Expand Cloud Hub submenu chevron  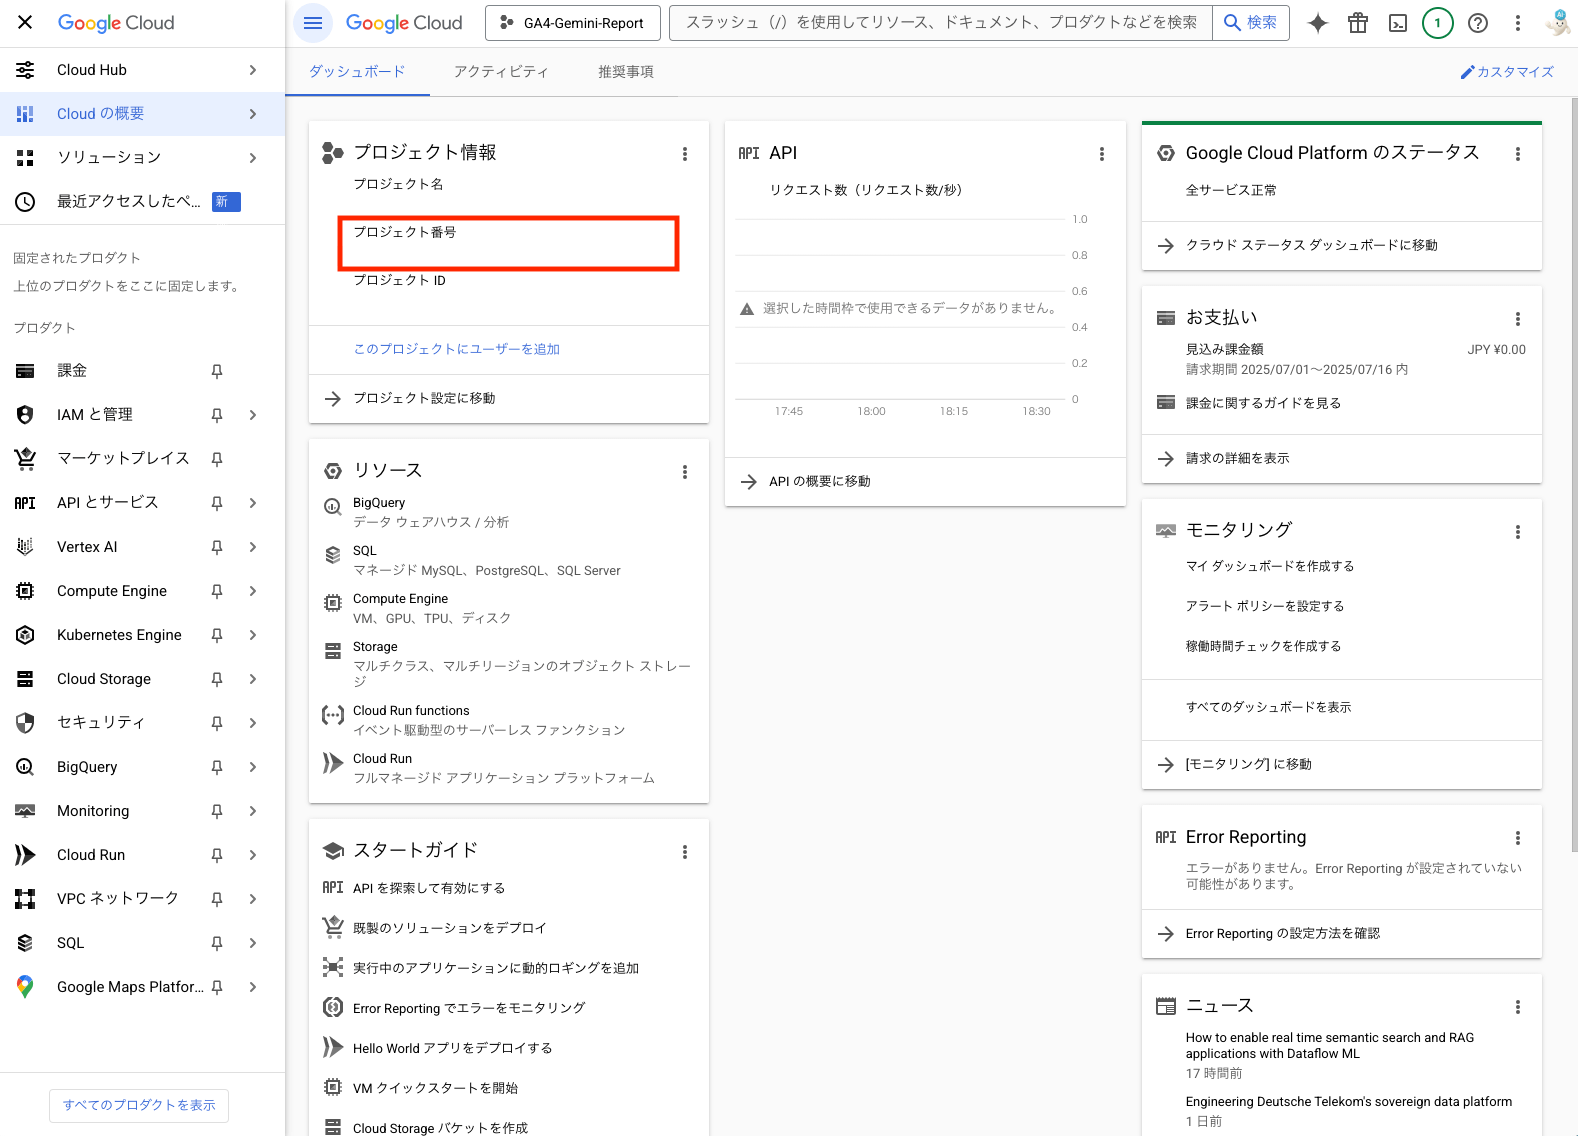253,70
